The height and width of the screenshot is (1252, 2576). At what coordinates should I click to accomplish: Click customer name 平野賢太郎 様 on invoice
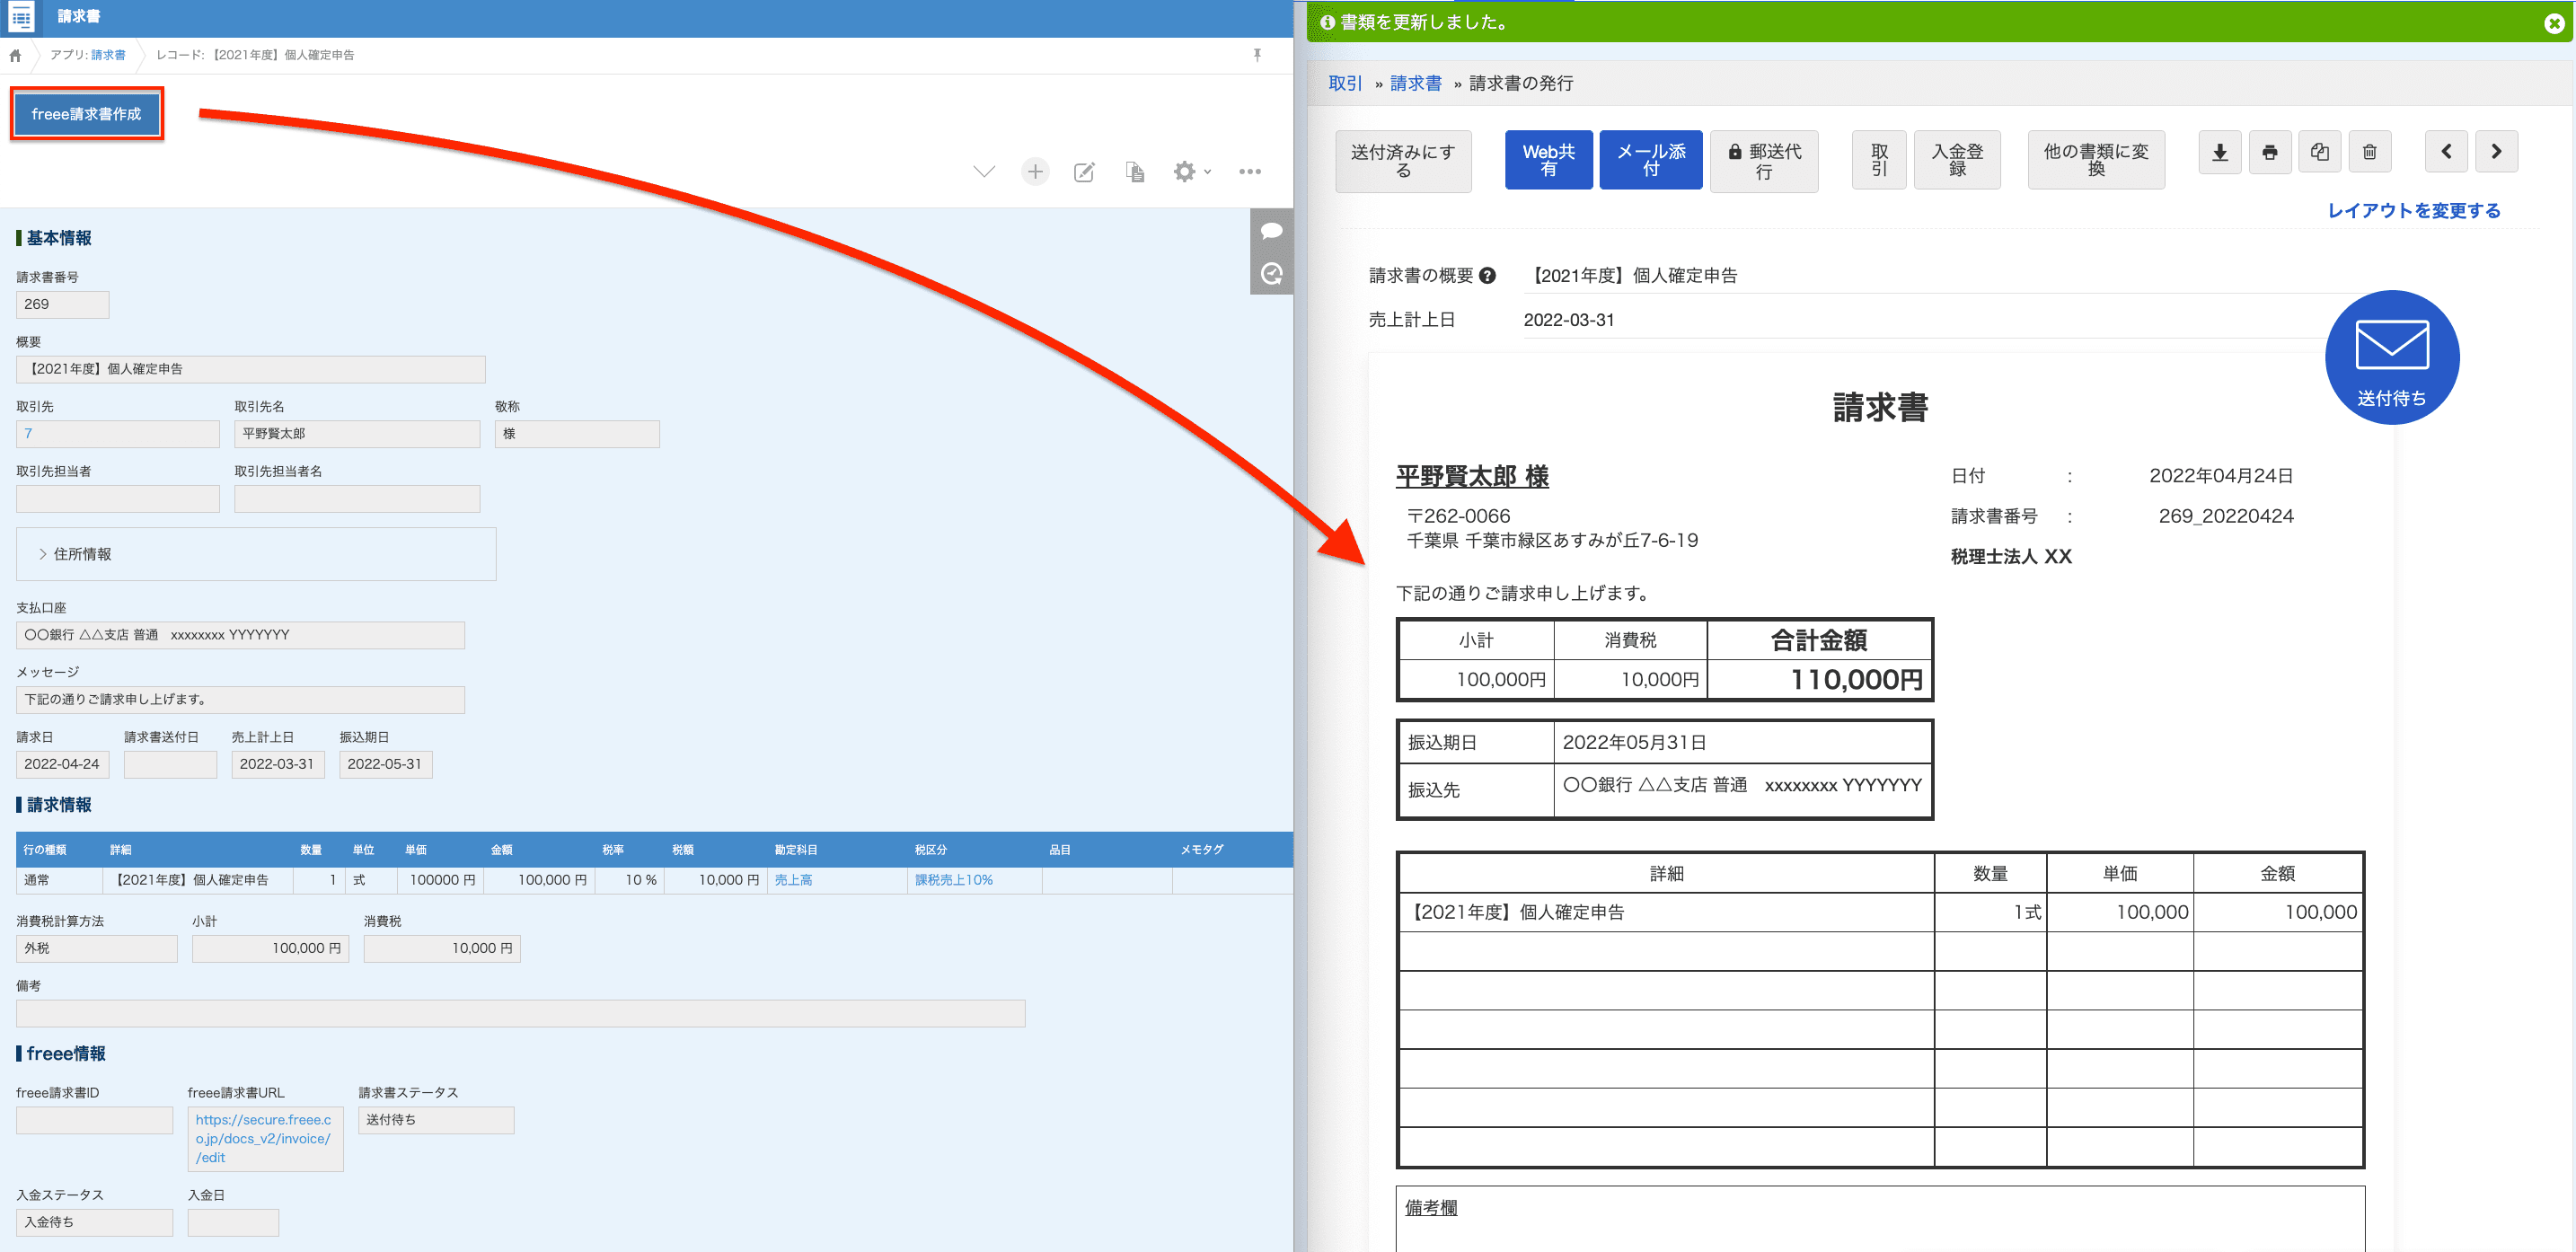[1472, 477]
